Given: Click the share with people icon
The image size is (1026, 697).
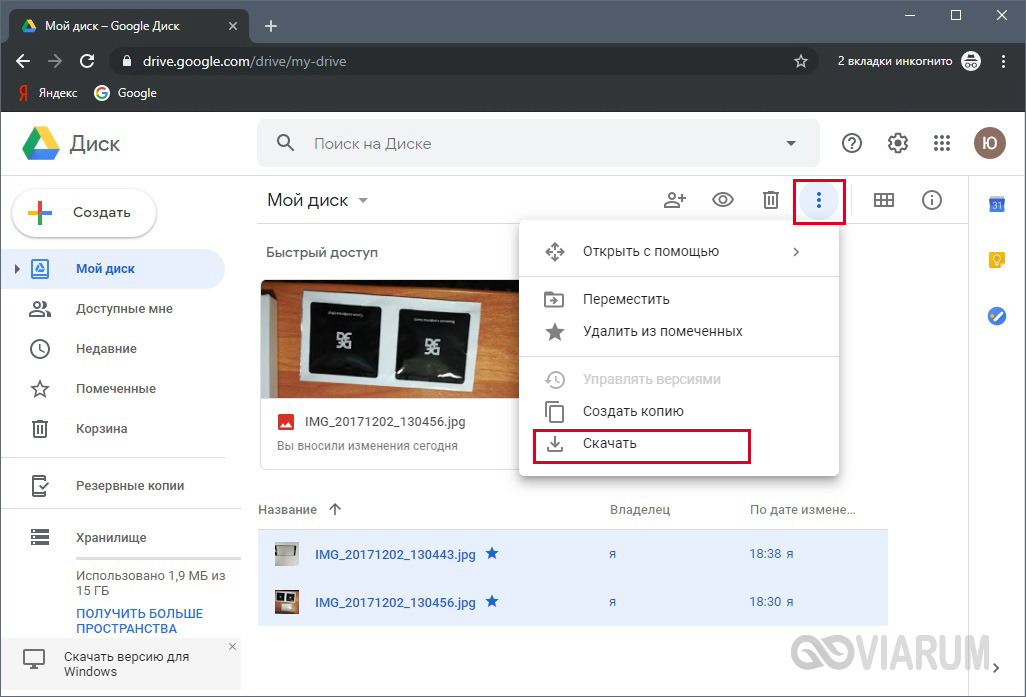Looking at the screenshot, I should coord(675,200).
